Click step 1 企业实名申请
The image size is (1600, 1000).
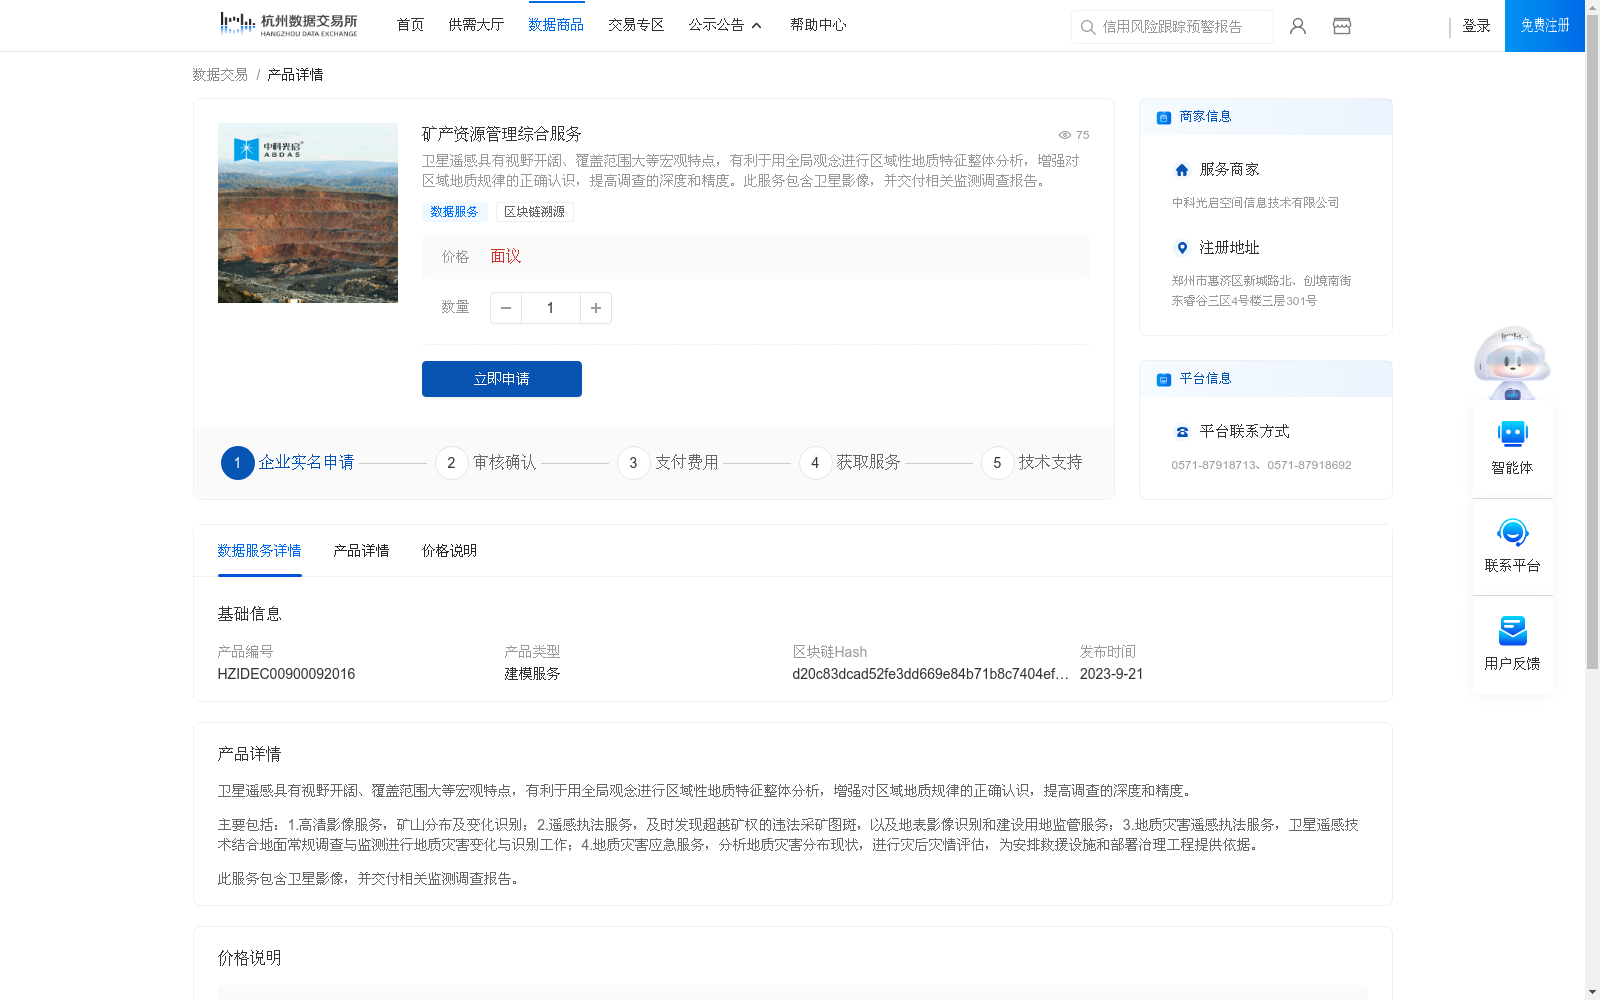click(x=288, y=463)
